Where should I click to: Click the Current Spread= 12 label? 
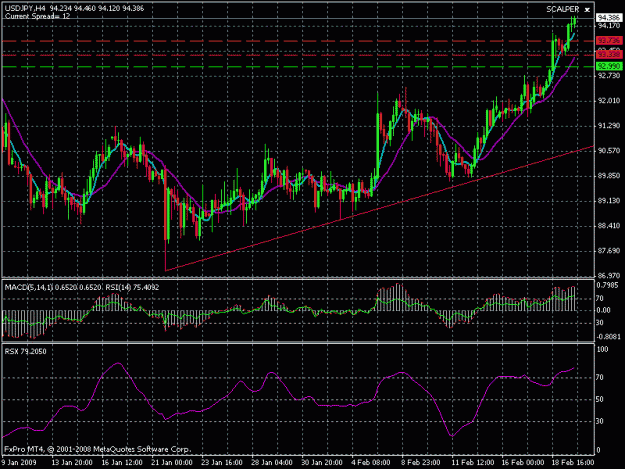[x=37, y=16]
